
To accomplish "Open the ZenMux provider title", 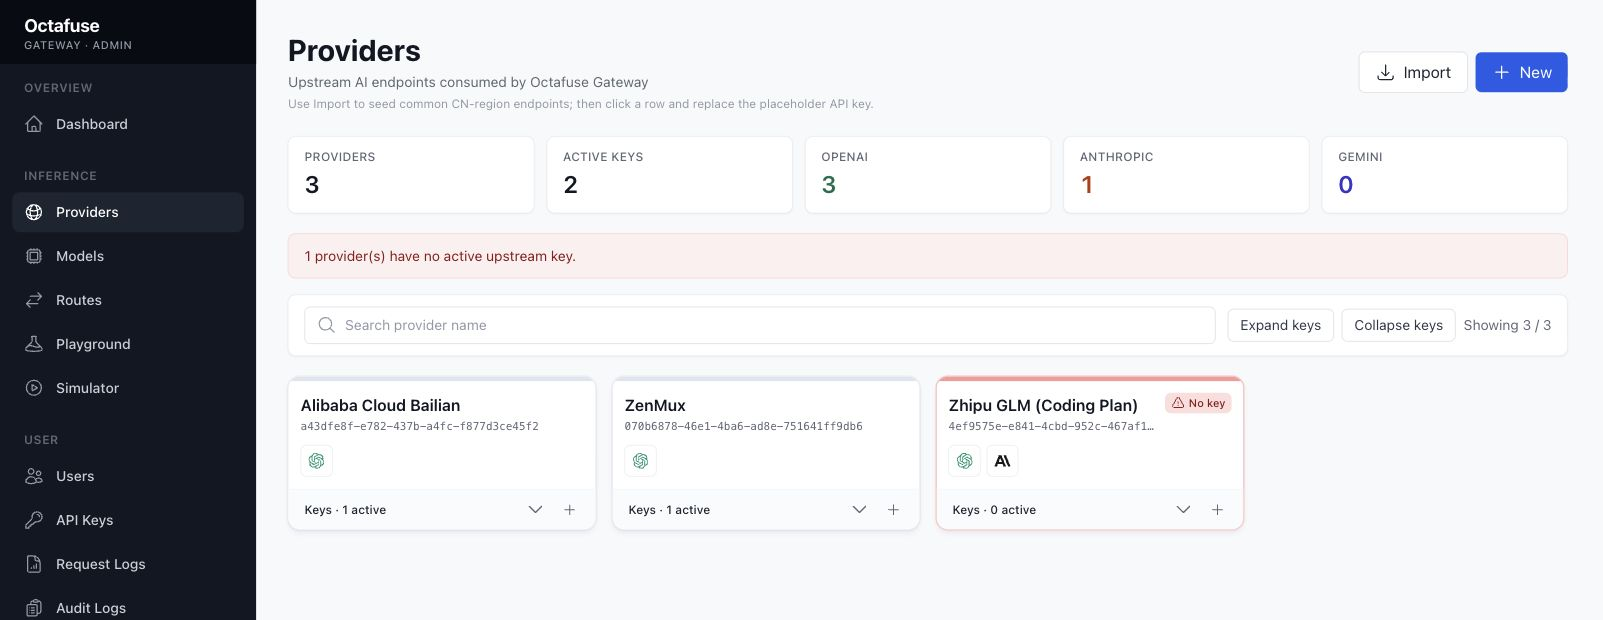I will pos(655,405).
